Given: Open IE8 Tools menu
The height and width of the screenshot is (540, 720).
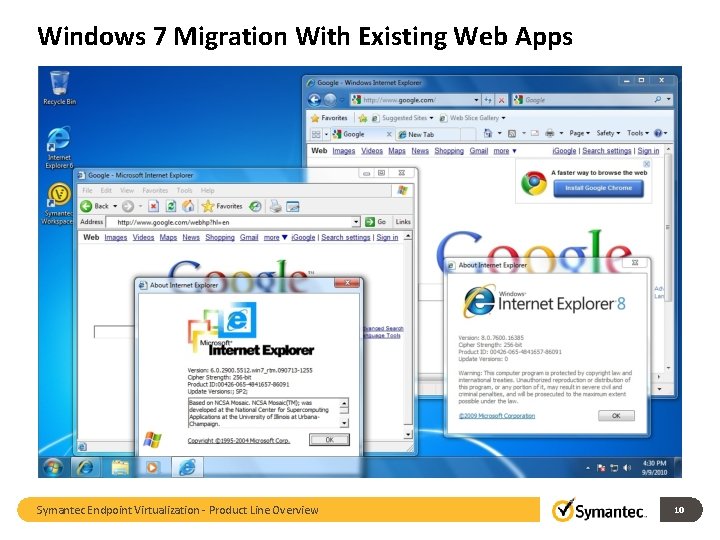Looking at the screenshot, I should (x=637, y=133).
